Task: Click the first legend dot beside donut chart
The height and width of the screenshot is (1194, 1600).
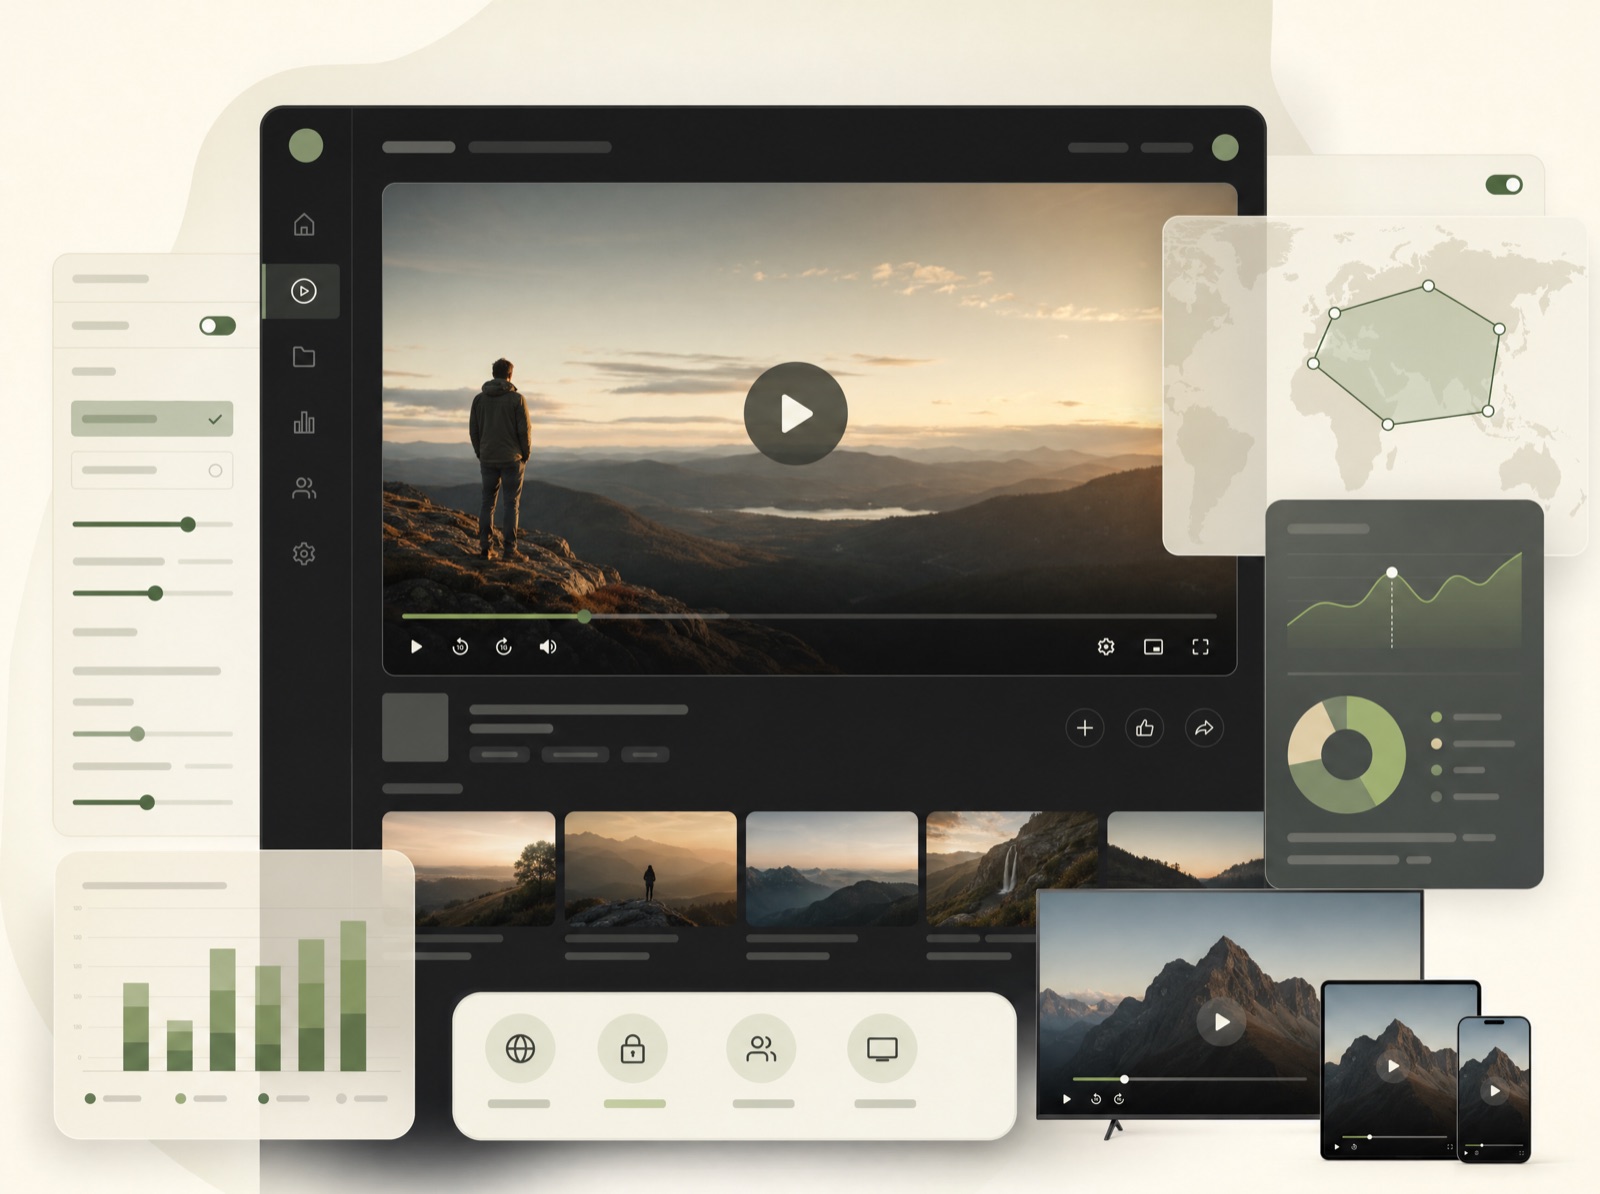Action: [x=1436, y=717]
